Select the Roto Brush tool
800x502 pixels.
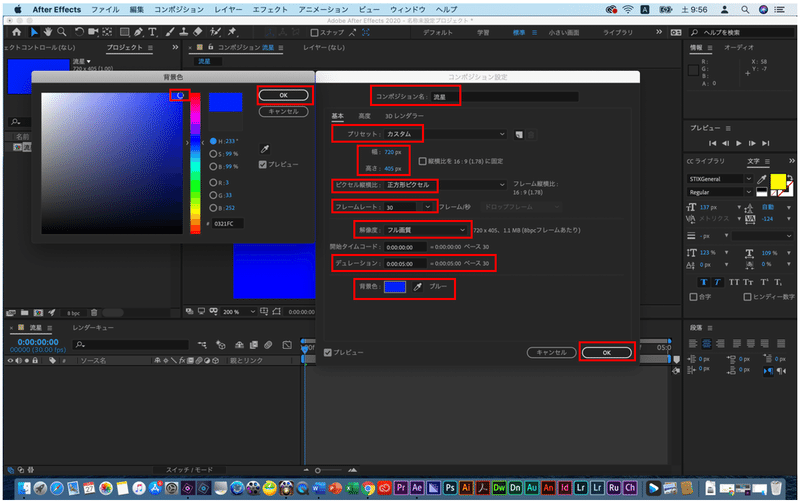point(215,32)
